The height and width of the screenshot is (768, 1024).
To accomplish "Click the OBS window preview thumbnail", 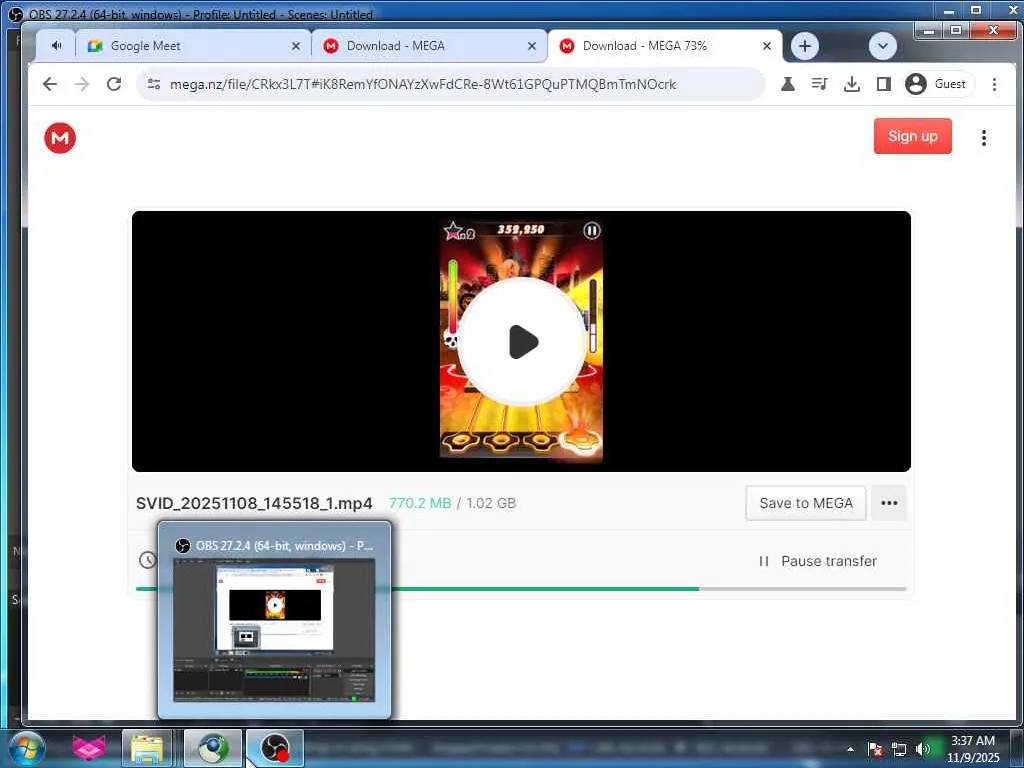I will click(274, 630).
